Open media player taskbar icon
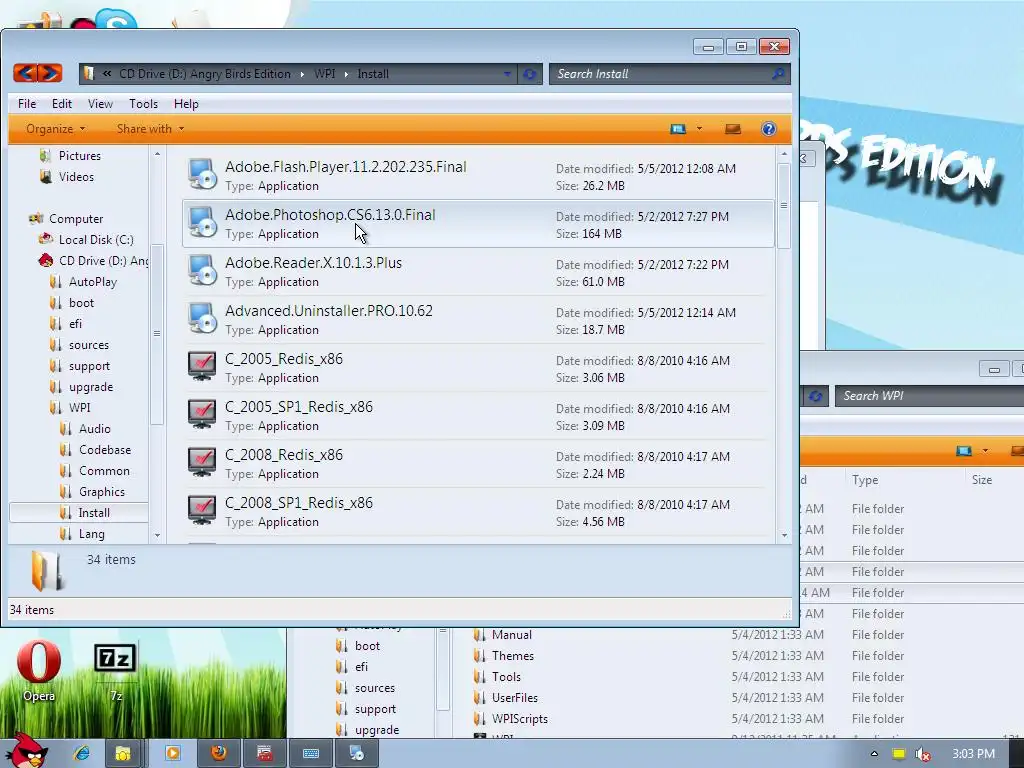1024x768 pixels. 173,754
